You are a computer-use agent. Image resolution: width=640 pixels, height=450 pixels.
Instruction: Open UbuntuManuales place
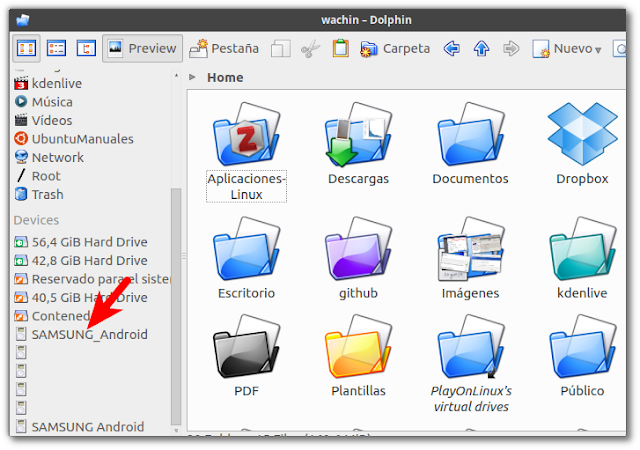(74, 139)
